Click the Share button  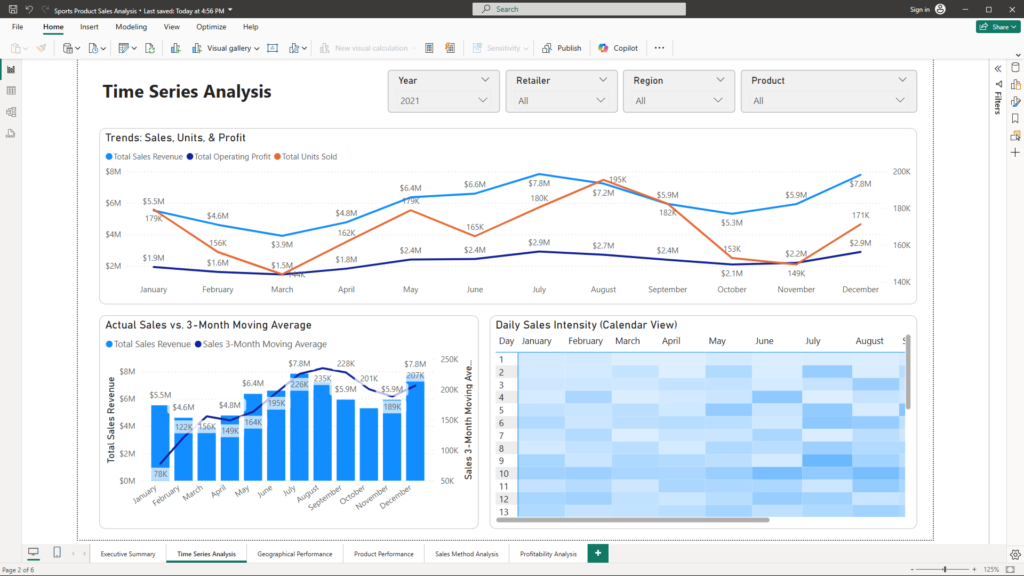997,27
